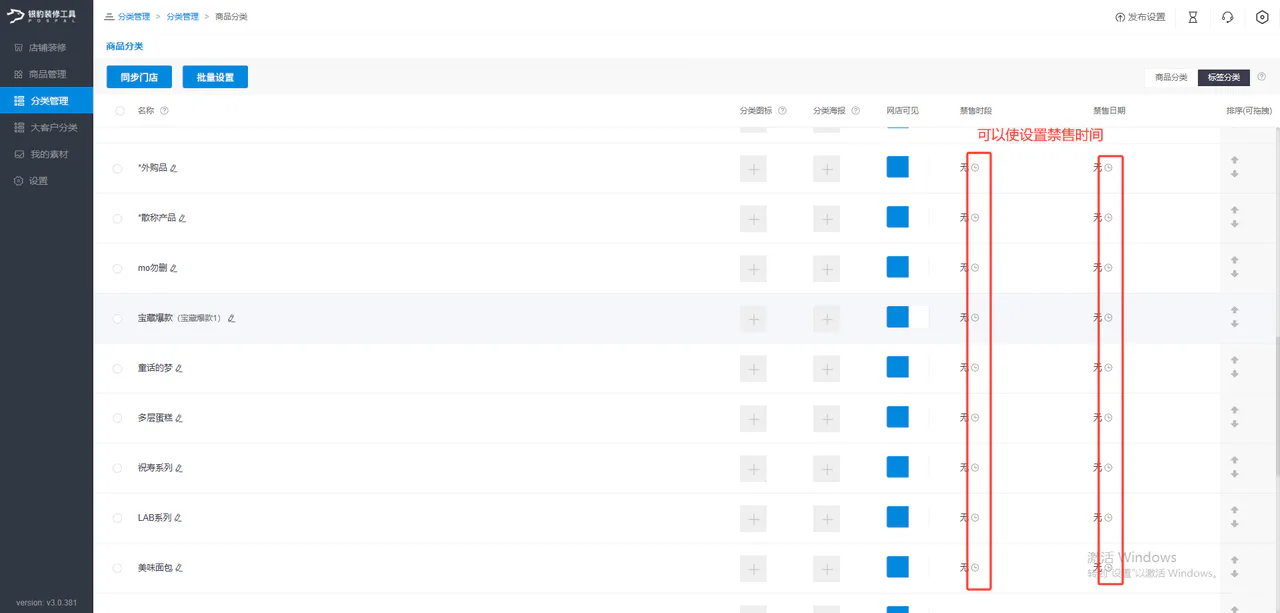Collapse sidebar with the breadcrumb menu icon
This screenshot has width=1280, height=613.
tap(109, 17)
